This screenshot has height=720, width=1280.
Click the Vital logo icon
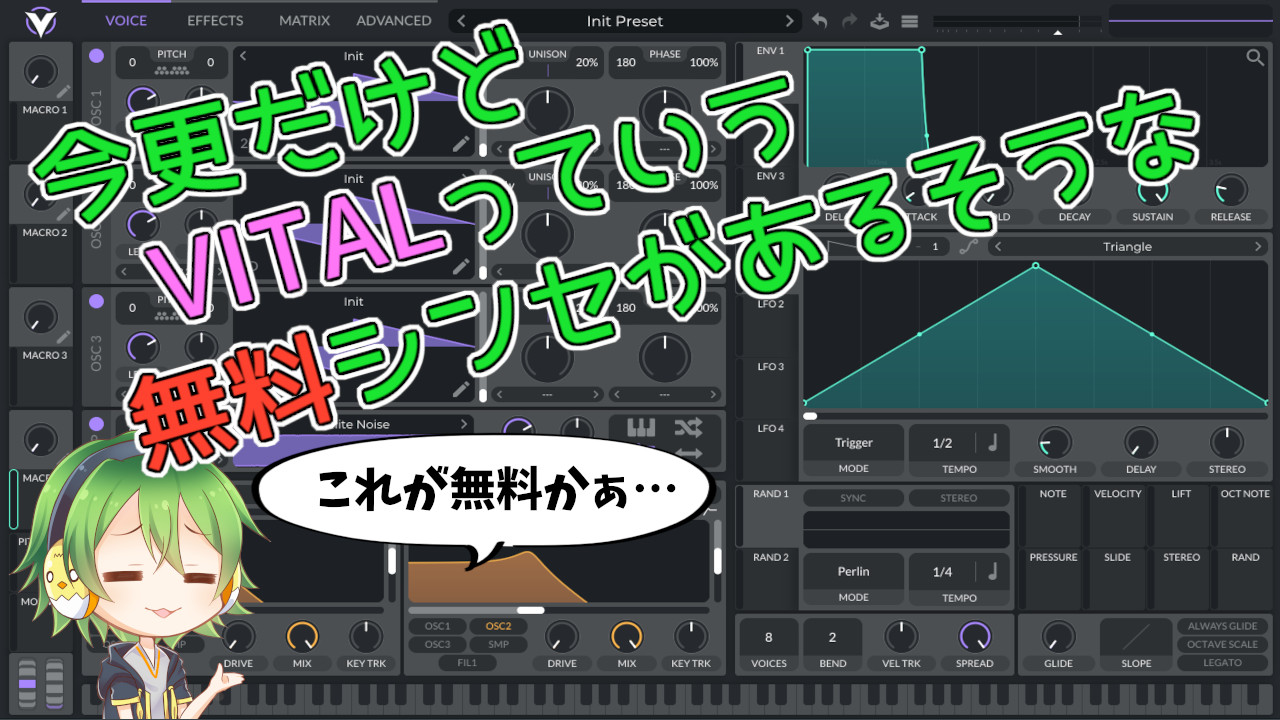(x=40, y=21)
